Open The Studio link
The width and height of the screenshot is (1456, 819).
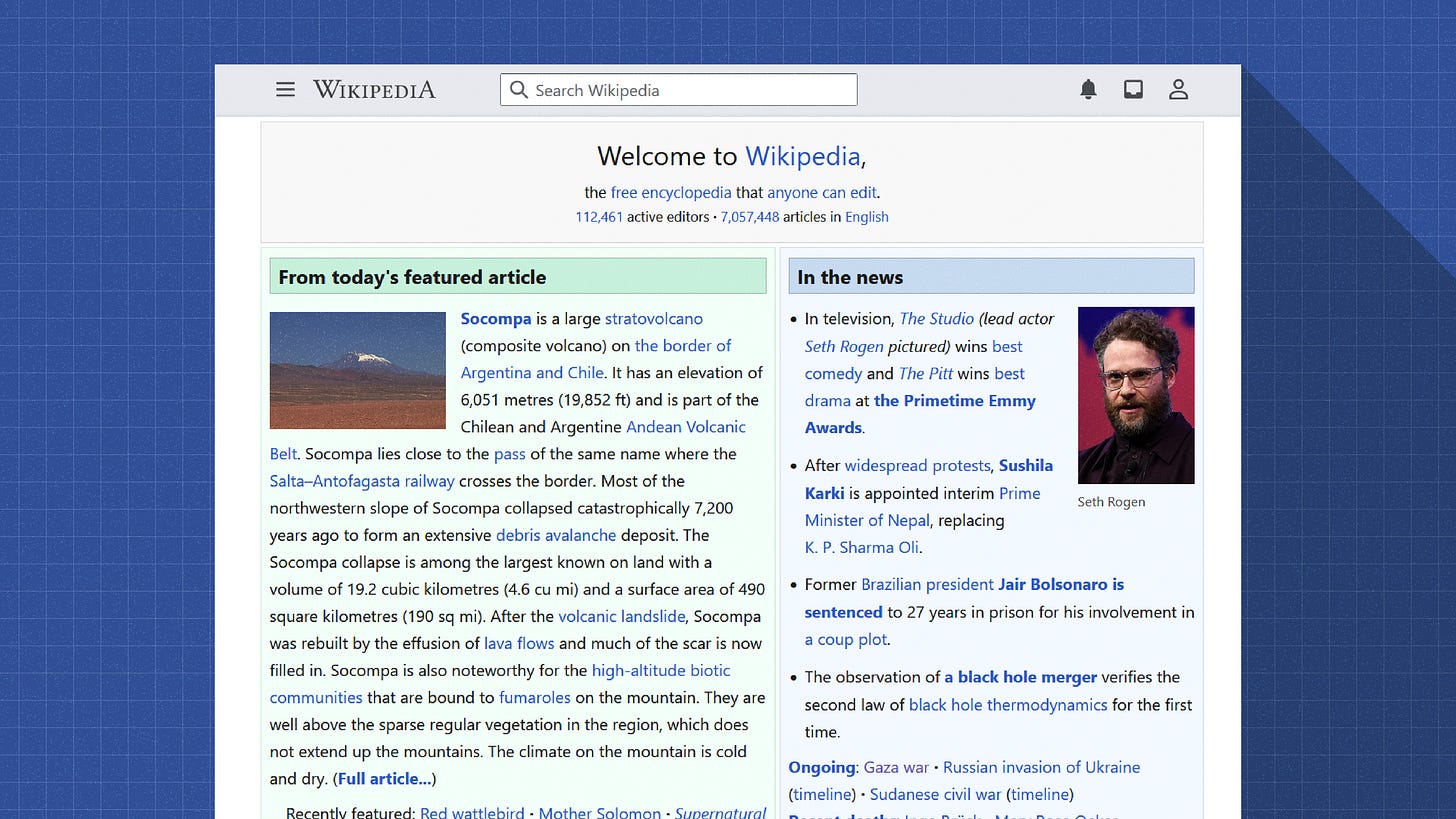click(937, 318)
